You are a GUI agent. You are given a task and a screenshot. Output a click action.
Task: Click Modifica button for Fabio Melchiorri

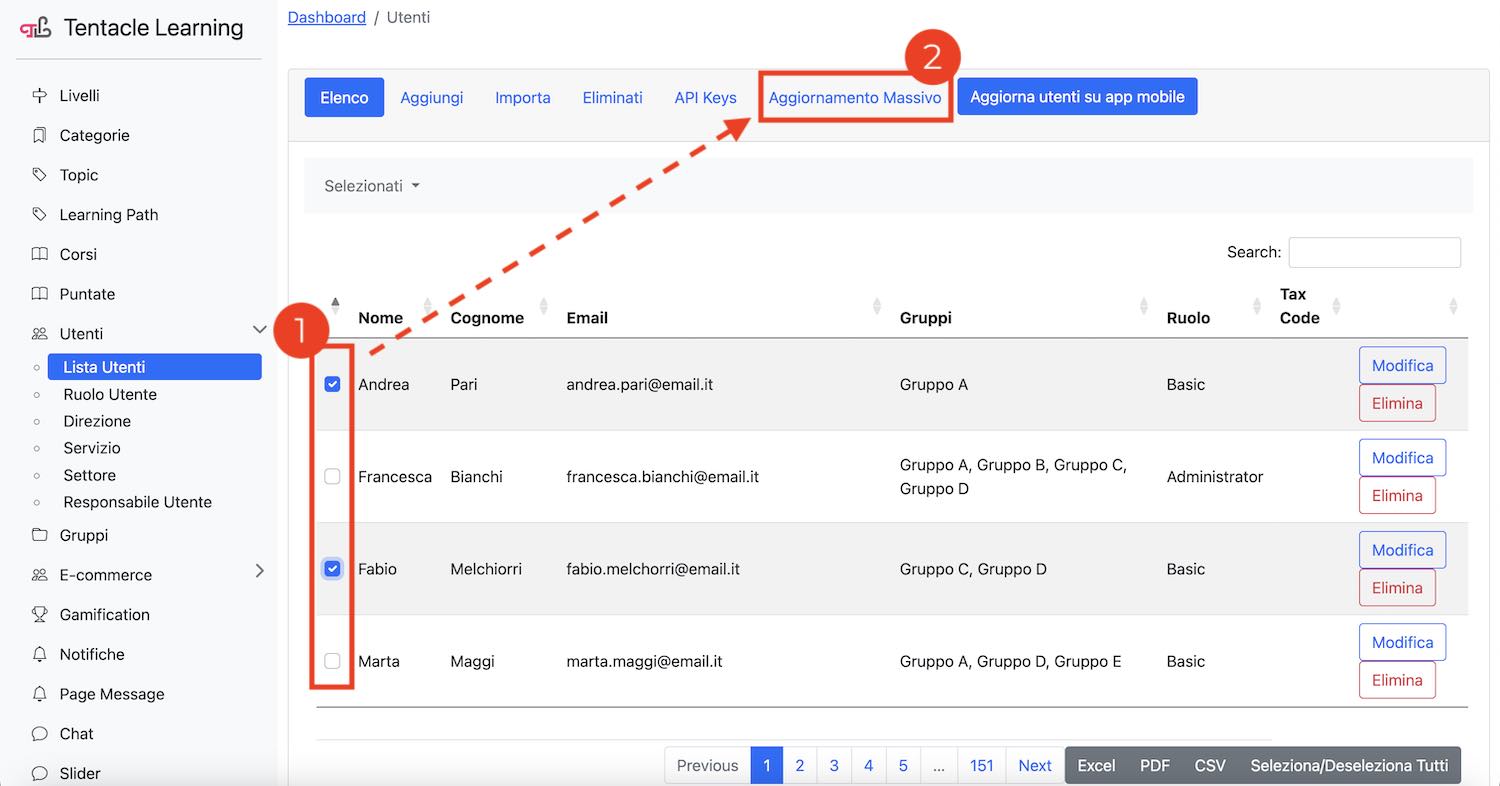(x=1402, y=550)
